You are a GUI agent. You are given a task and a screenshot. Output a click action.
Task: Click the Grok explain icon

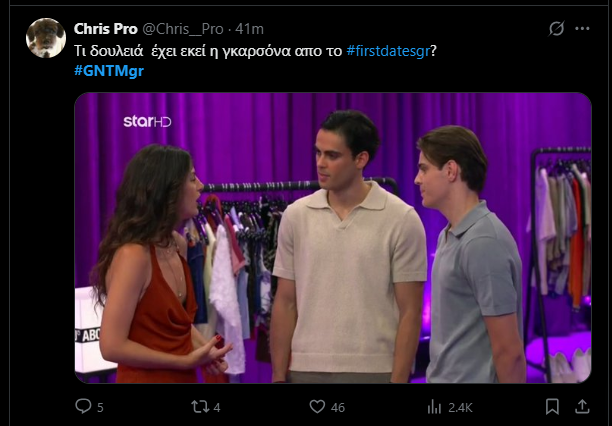pos(556,29)
